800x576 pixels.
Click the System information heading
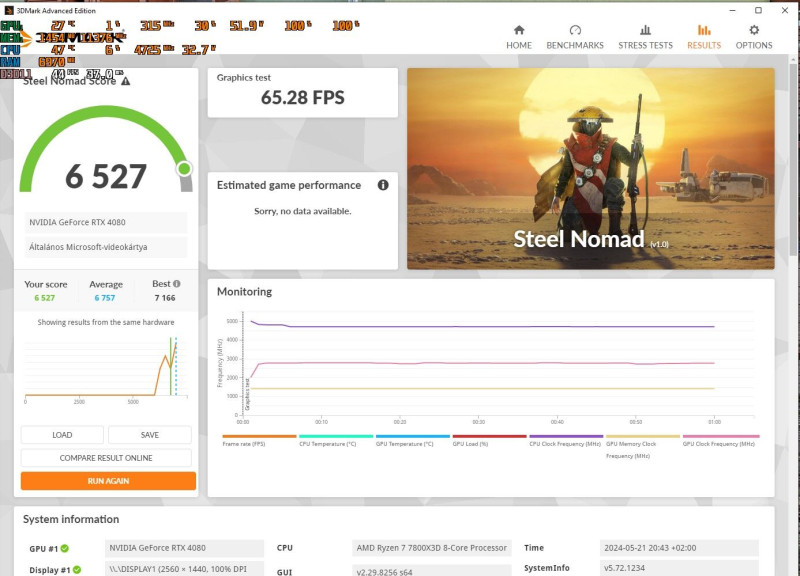coord(71,519)
